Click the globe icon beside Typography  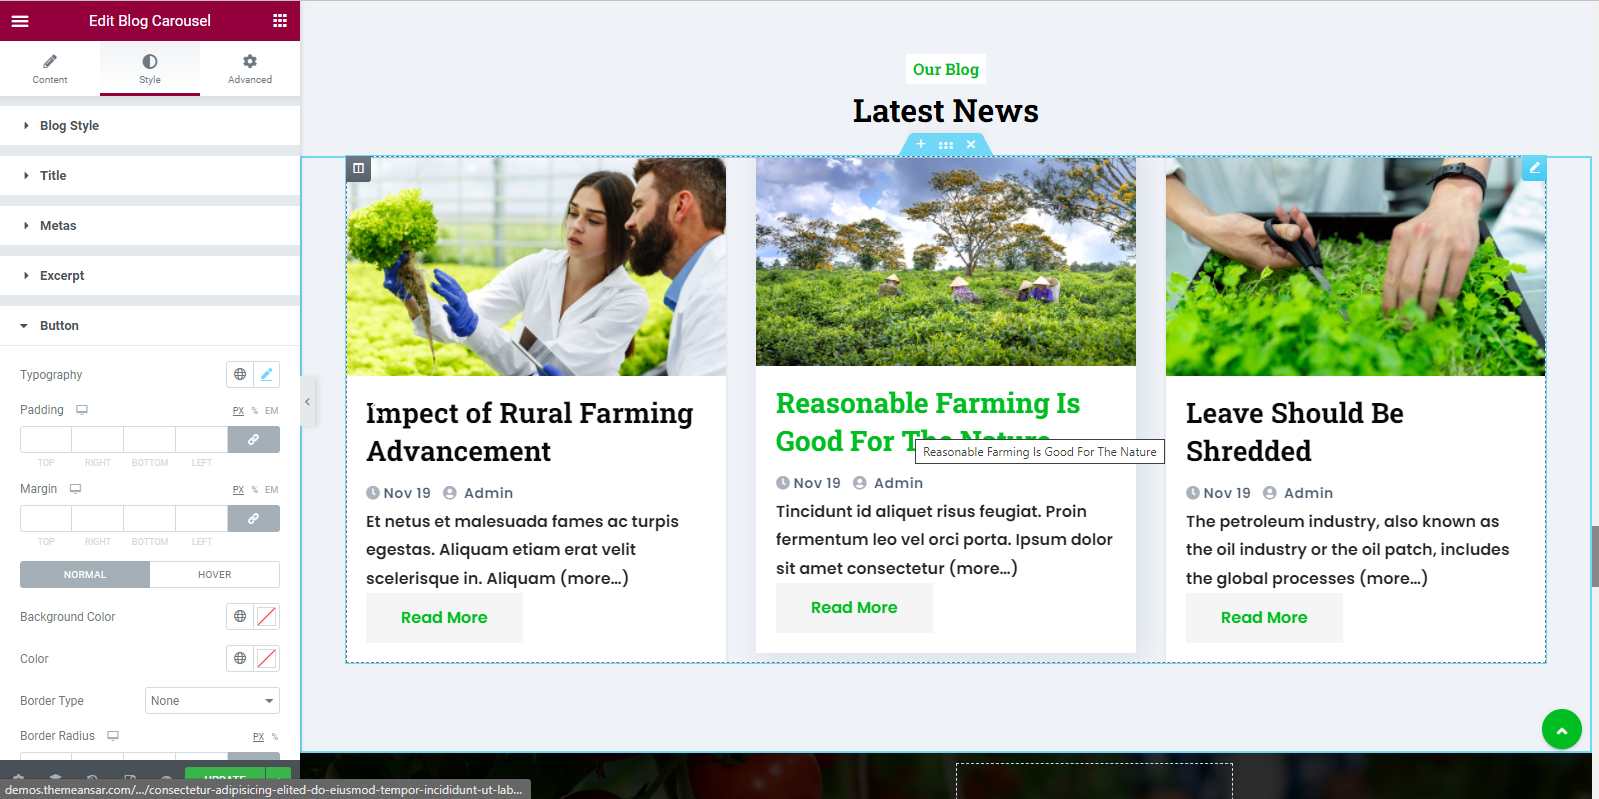pos(240,375)
